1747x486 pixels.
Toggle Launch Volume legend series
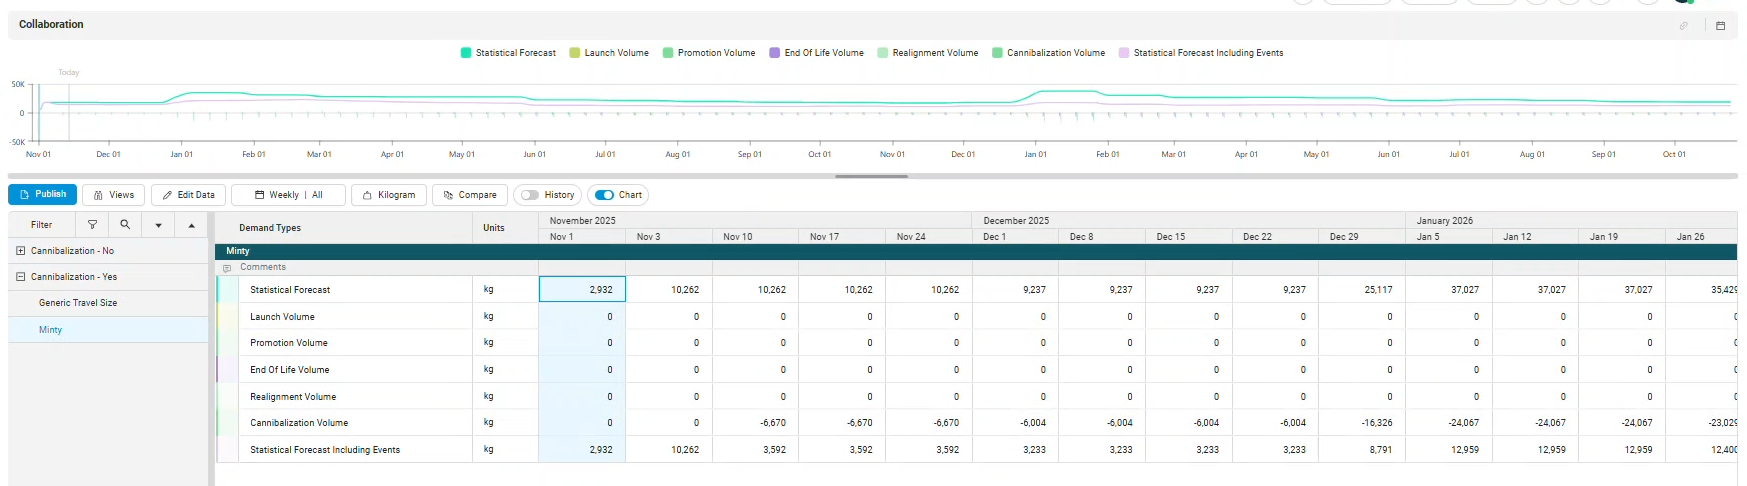coord(609,53)
